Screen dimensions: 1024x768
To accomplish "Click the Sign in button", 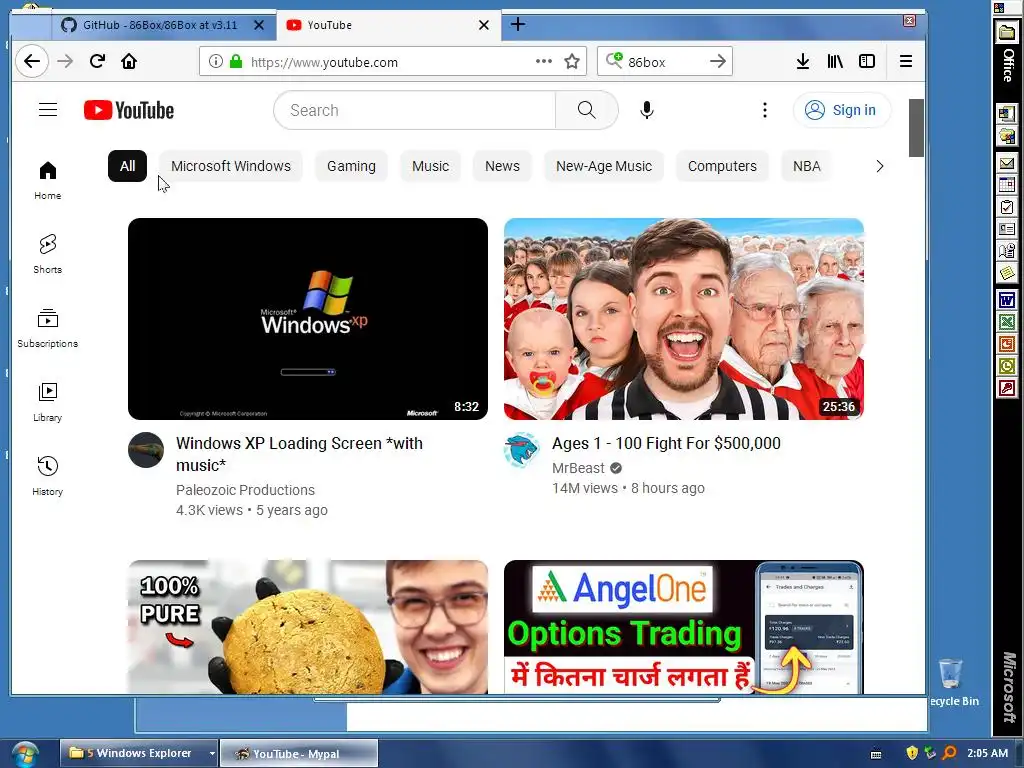I will (x=842, y=110).
